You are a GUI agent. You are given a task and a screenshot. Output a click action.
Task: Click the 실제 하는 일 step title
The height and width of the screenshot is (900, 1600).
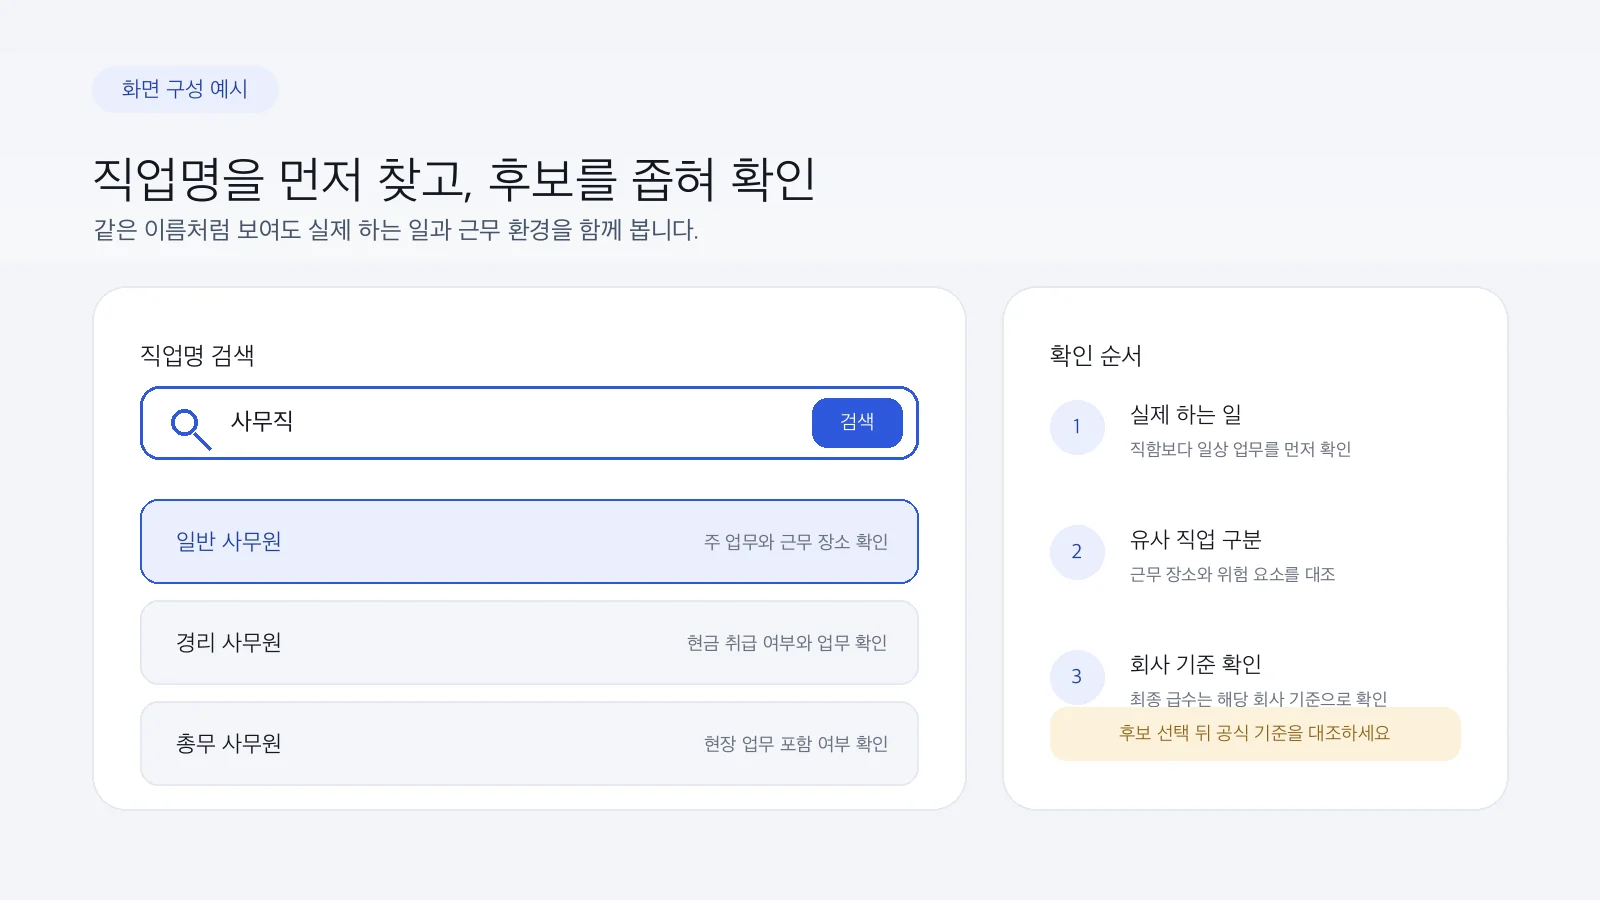(x=1186, y=414)
